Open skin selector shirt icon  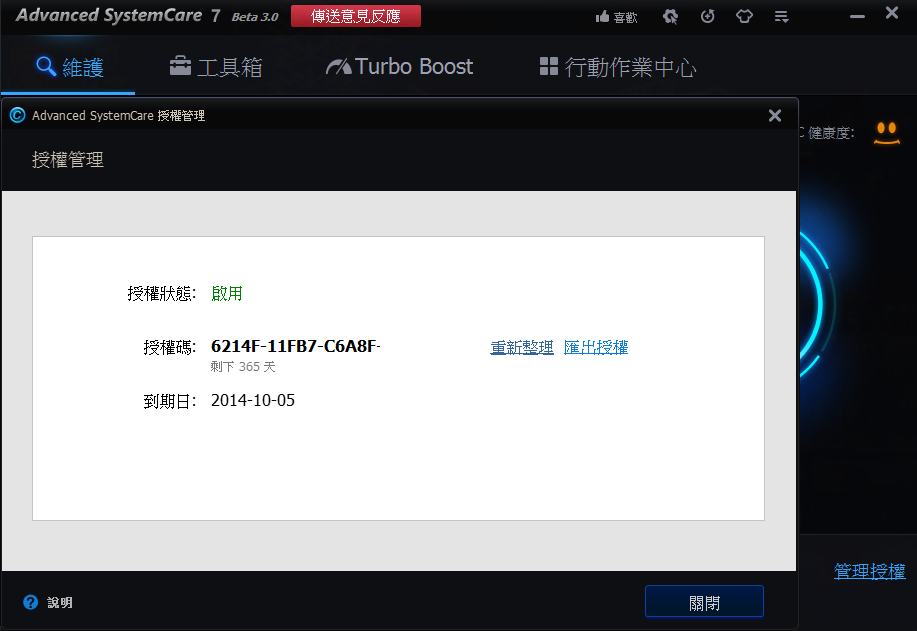tap(744, 16)
